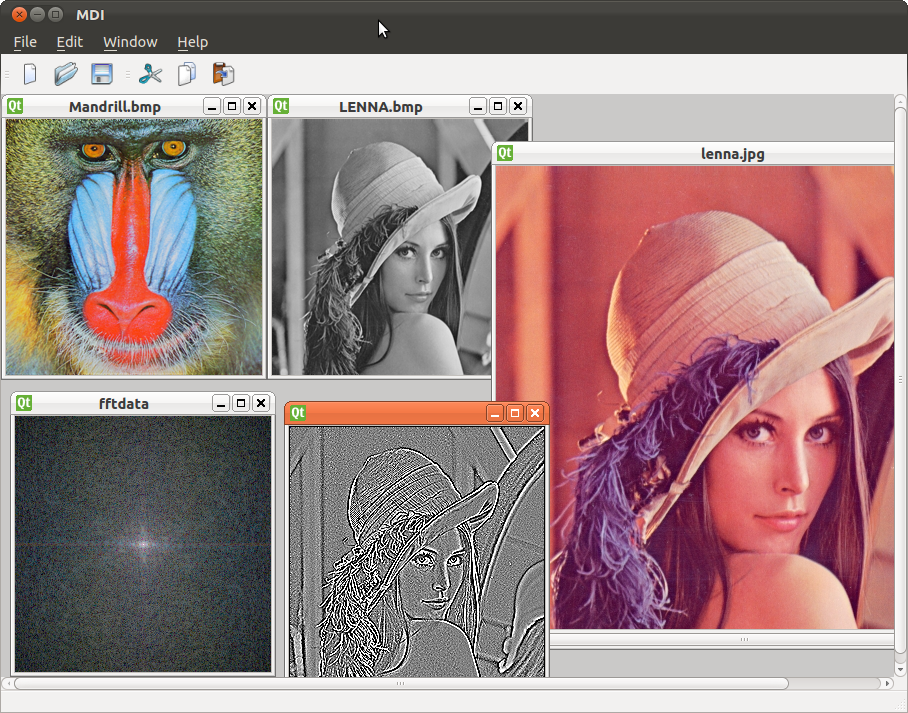Click the Qt icon in the orange untitled window
Screen dimensions: 908x713
pyautogui.click(x=298, y=412)
